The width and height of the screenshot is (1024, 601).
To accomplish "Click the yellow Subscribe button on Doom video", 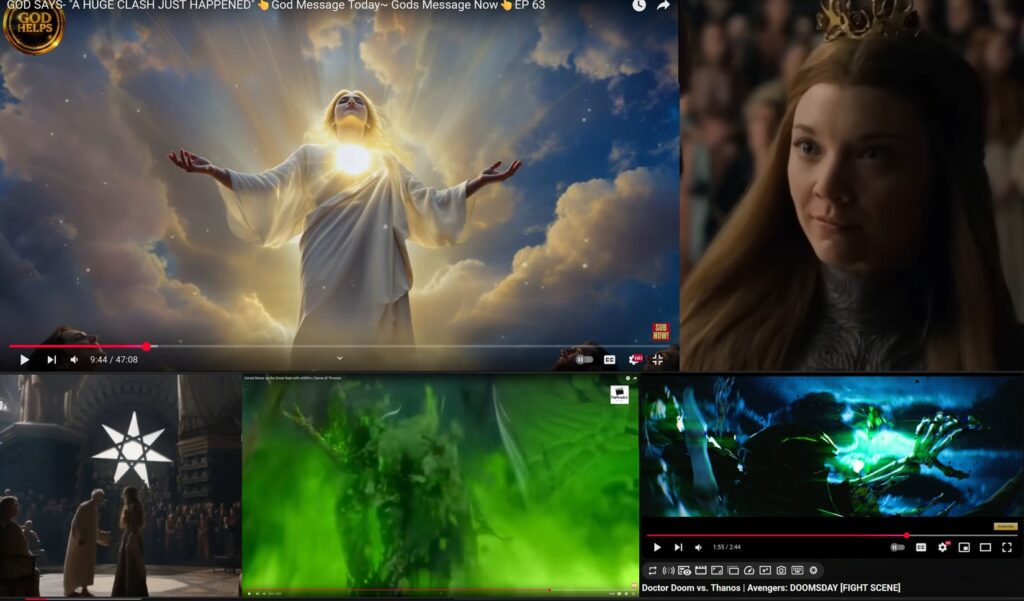I will pyautogui.click(x=1005, y=526).
